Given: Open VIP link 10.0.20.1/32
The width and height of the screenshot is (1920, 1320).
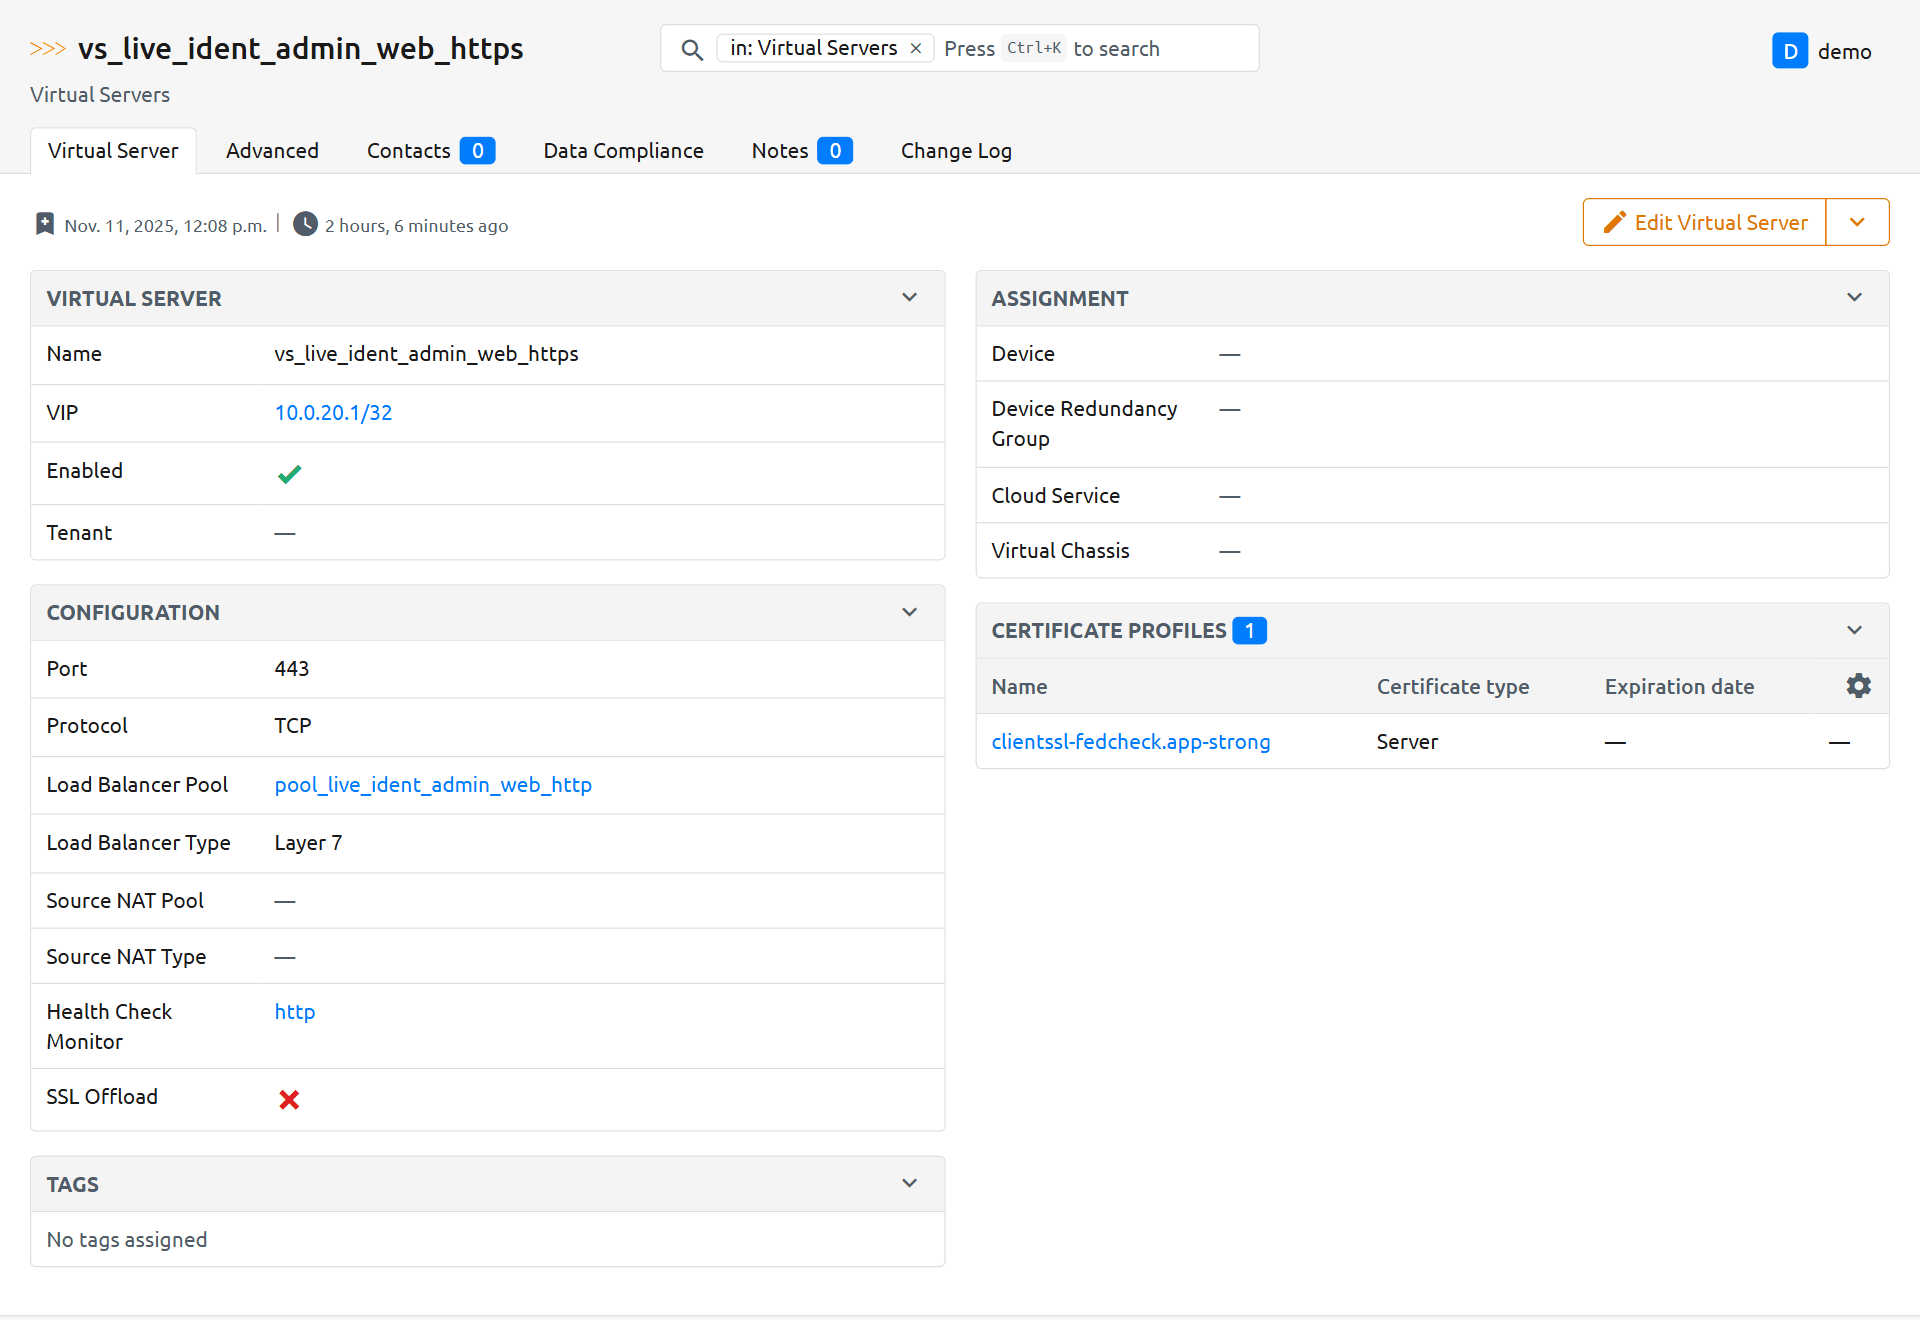Looking at the screenshot, I should (333, 413).
